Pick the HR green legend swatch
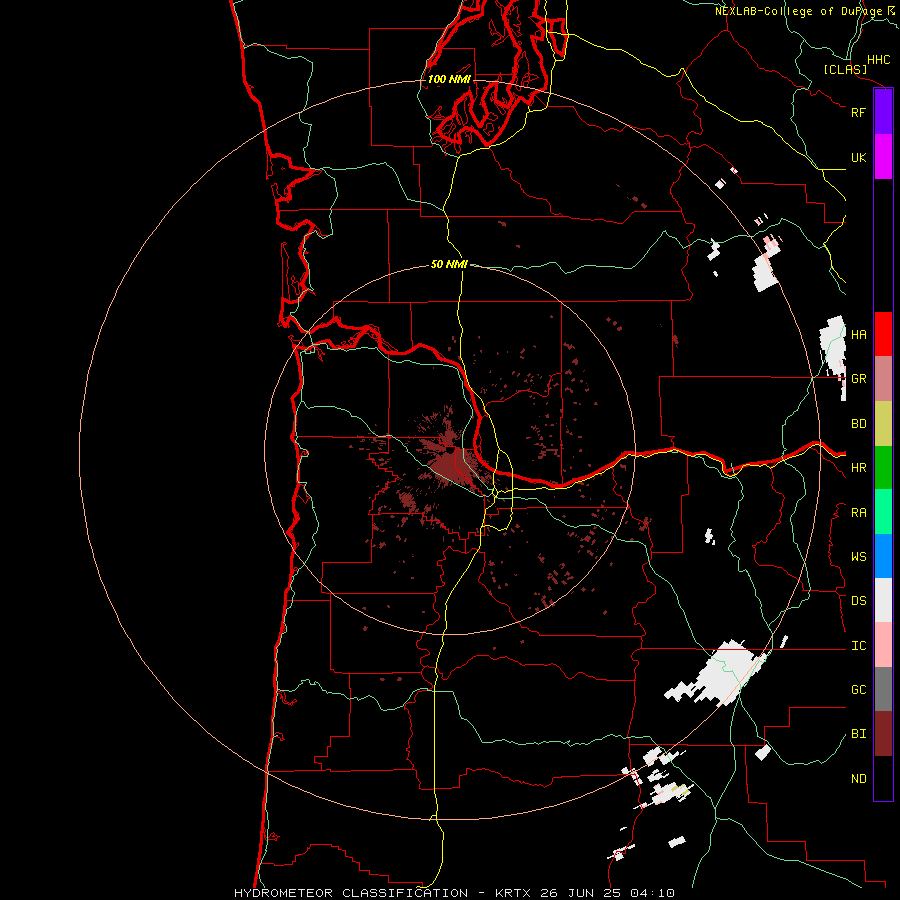 pos(883,468)
